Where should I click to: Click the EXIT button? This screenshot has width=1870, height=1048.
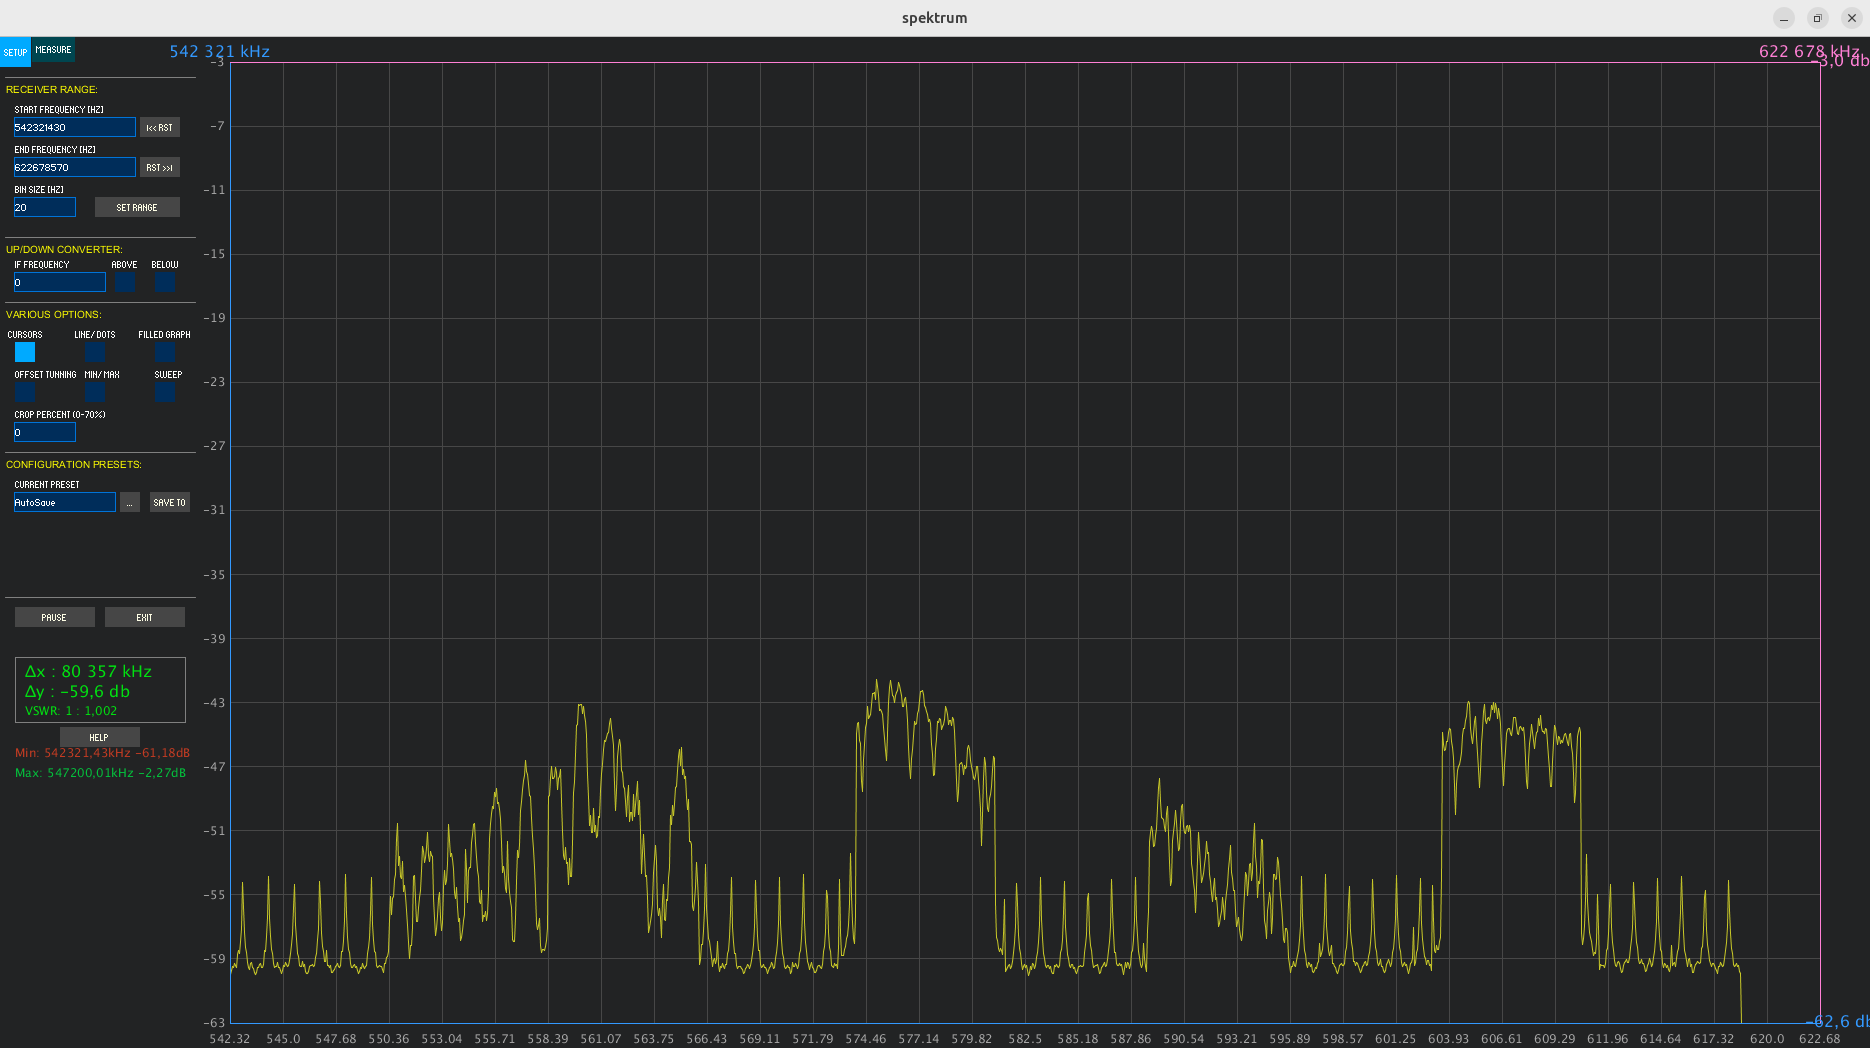coord(144,617)
